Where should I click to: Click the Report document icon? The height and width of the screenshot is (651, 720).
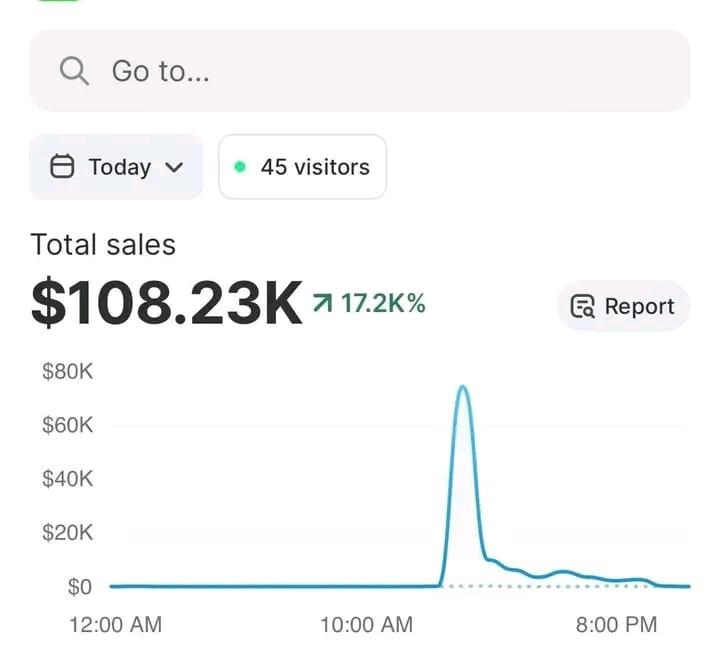[582, 306]
